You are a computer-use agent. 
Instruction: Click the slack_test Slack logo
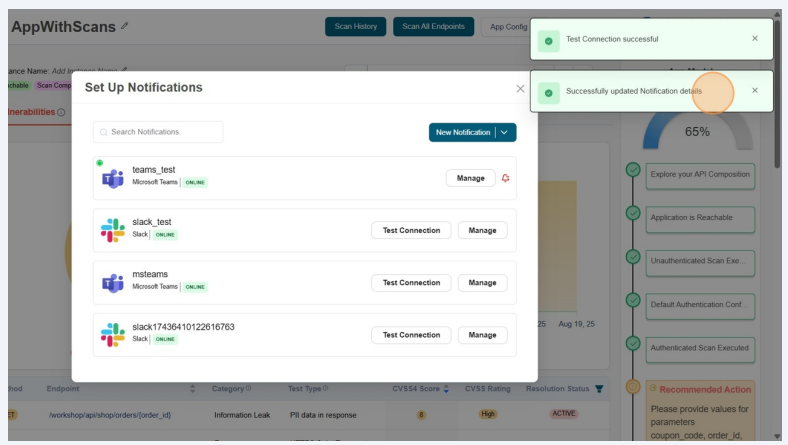pos(113,230)
